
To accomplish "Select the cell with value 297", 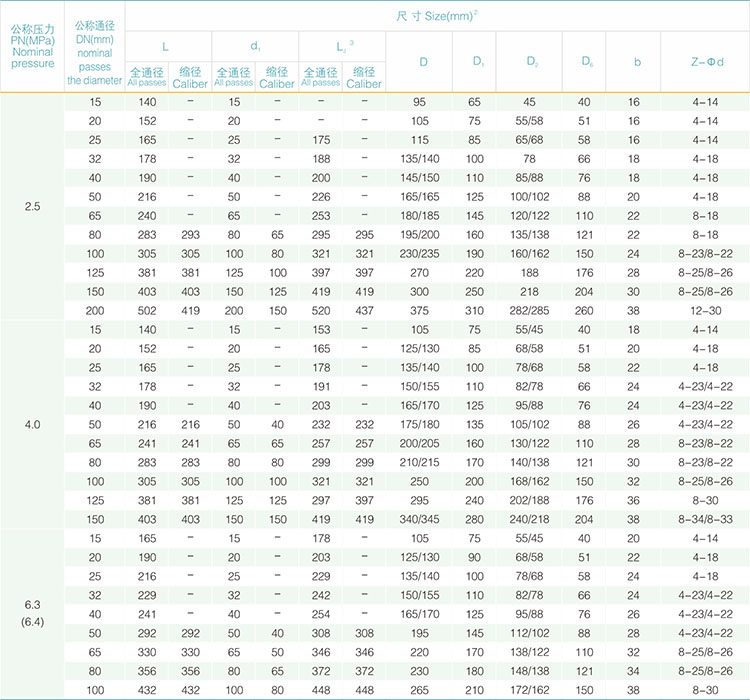I will pos(321,500).
